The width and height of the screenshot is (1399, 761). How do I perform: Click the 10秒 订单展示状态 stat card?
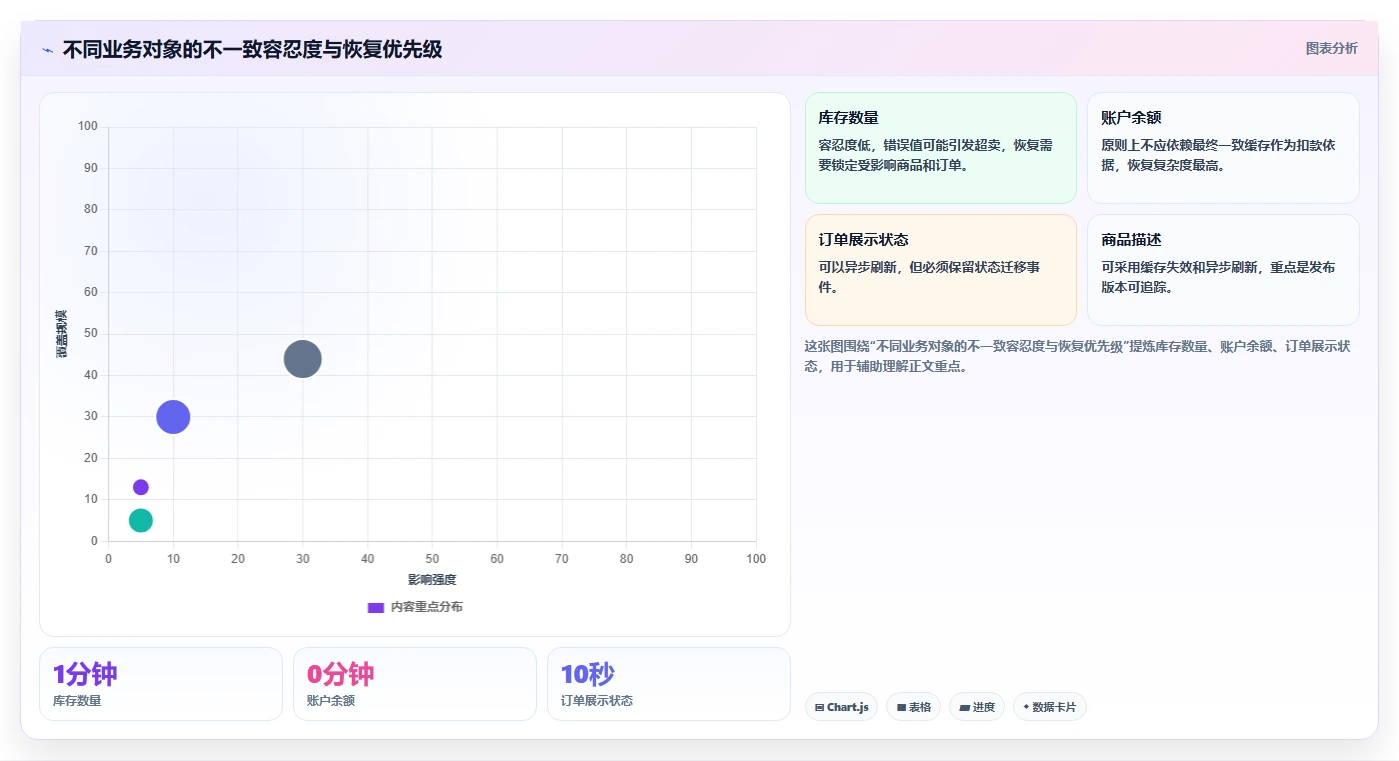coord(669,684)
